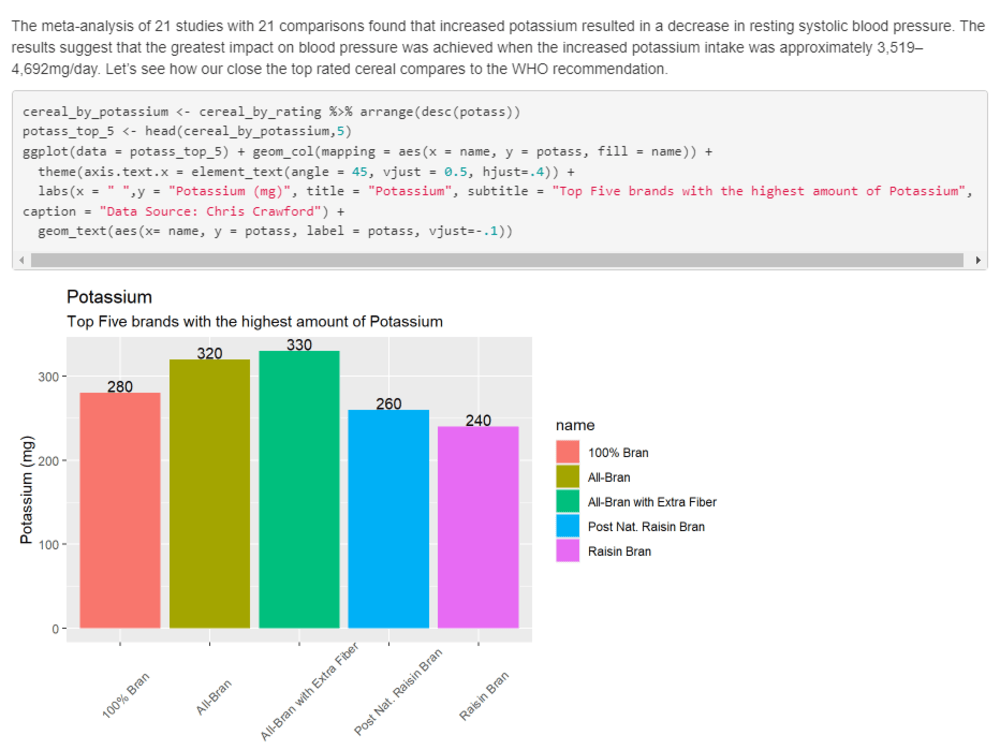The width and height of the screenshot is (1000, 750).
Task: Click the olive All-Bran bar
Action: point(209,500)
